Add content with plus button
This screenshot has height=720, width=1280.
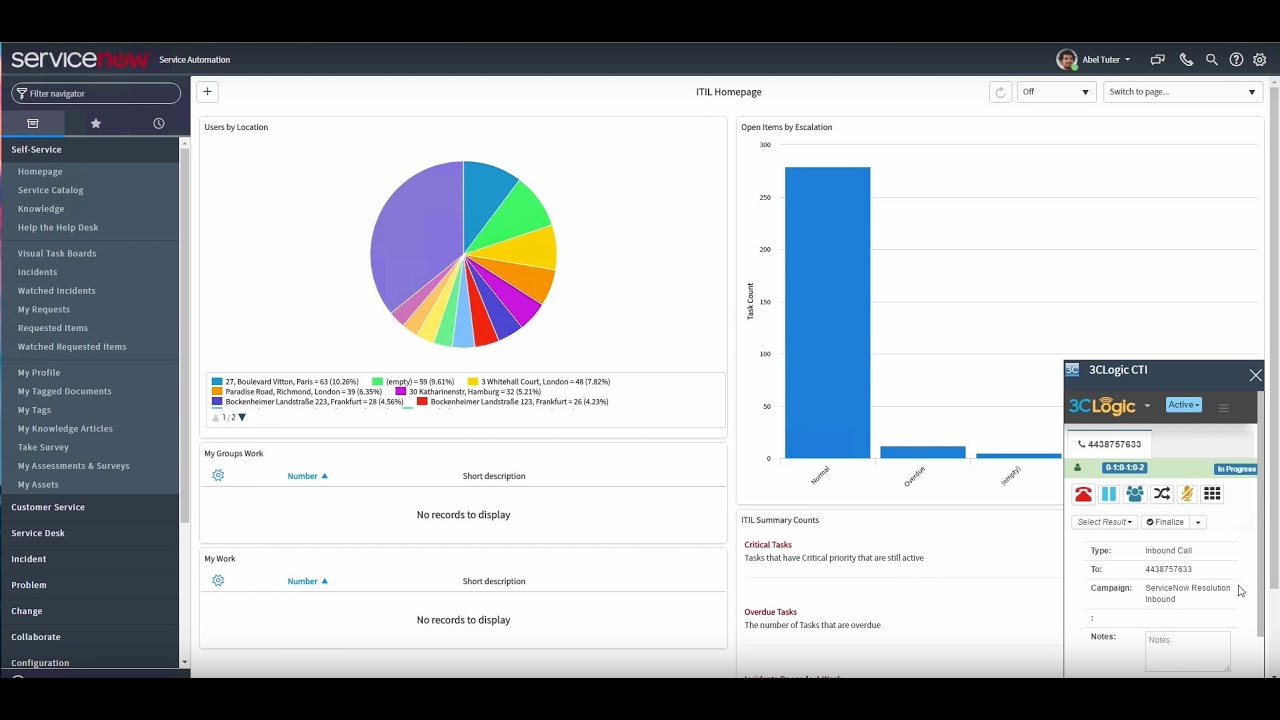207,92
